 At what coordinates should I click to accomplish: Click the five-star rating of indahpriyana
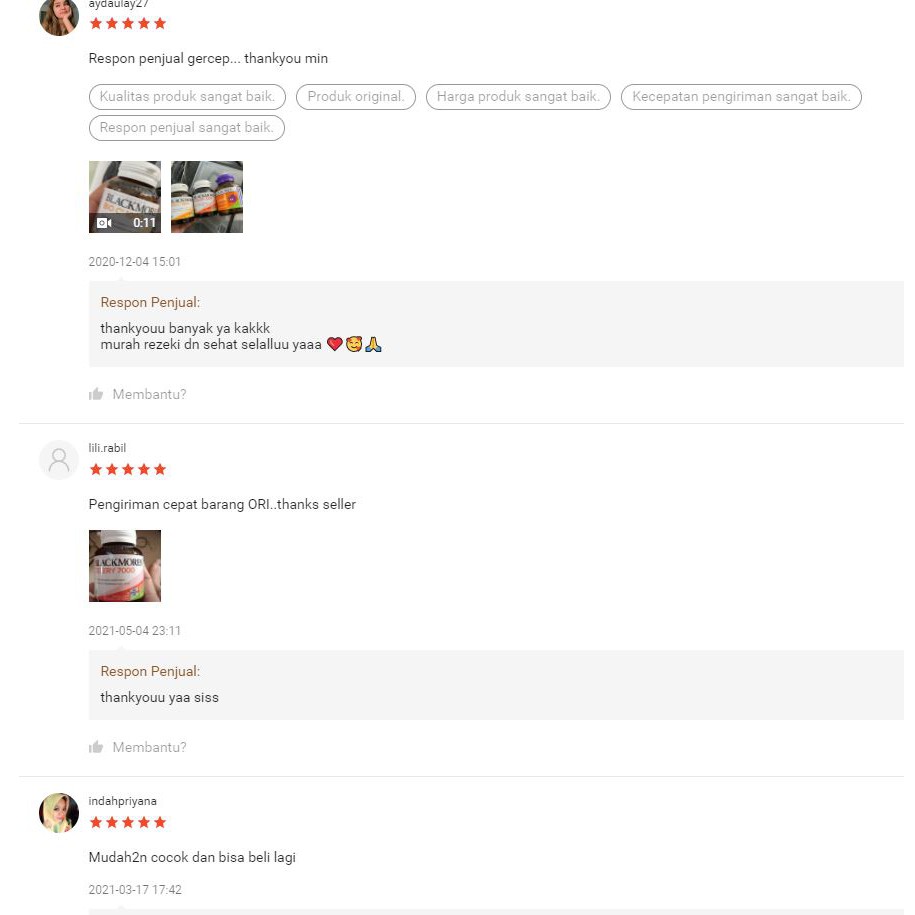(x=128, y=823)
